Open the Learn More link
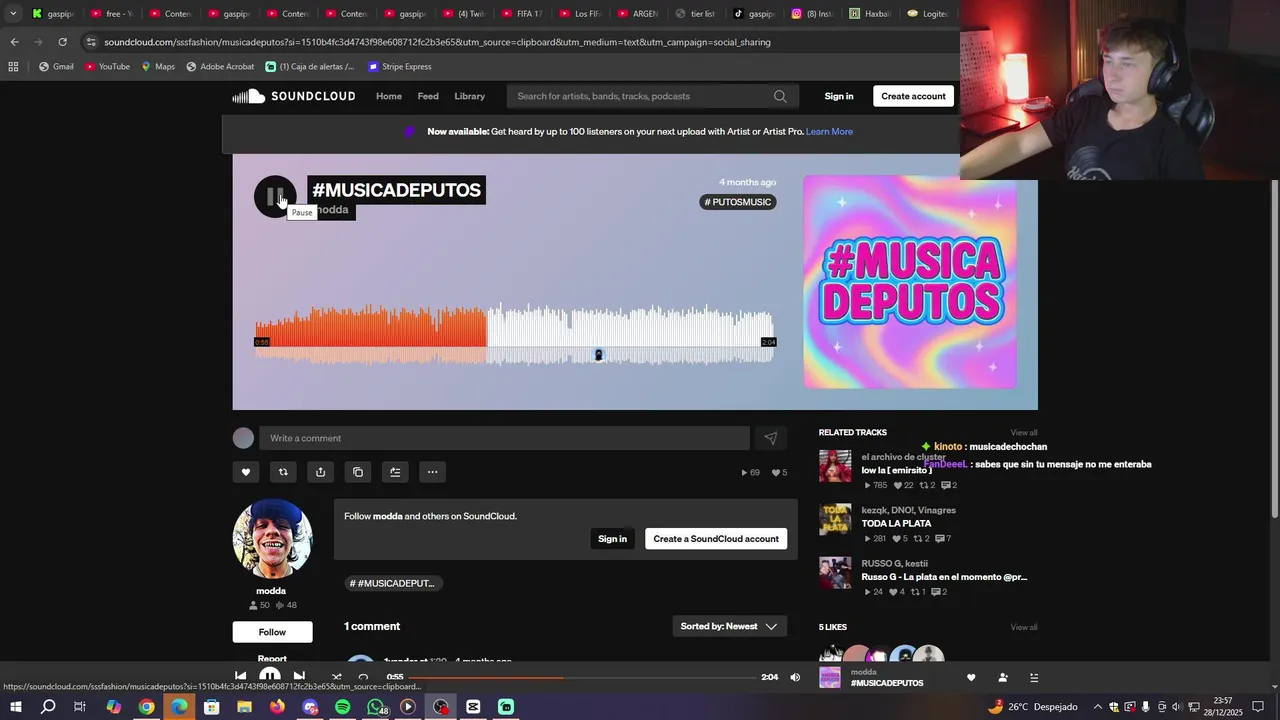Image resolution: width=1280 pixels, height=720 pixels. [829, 131]
